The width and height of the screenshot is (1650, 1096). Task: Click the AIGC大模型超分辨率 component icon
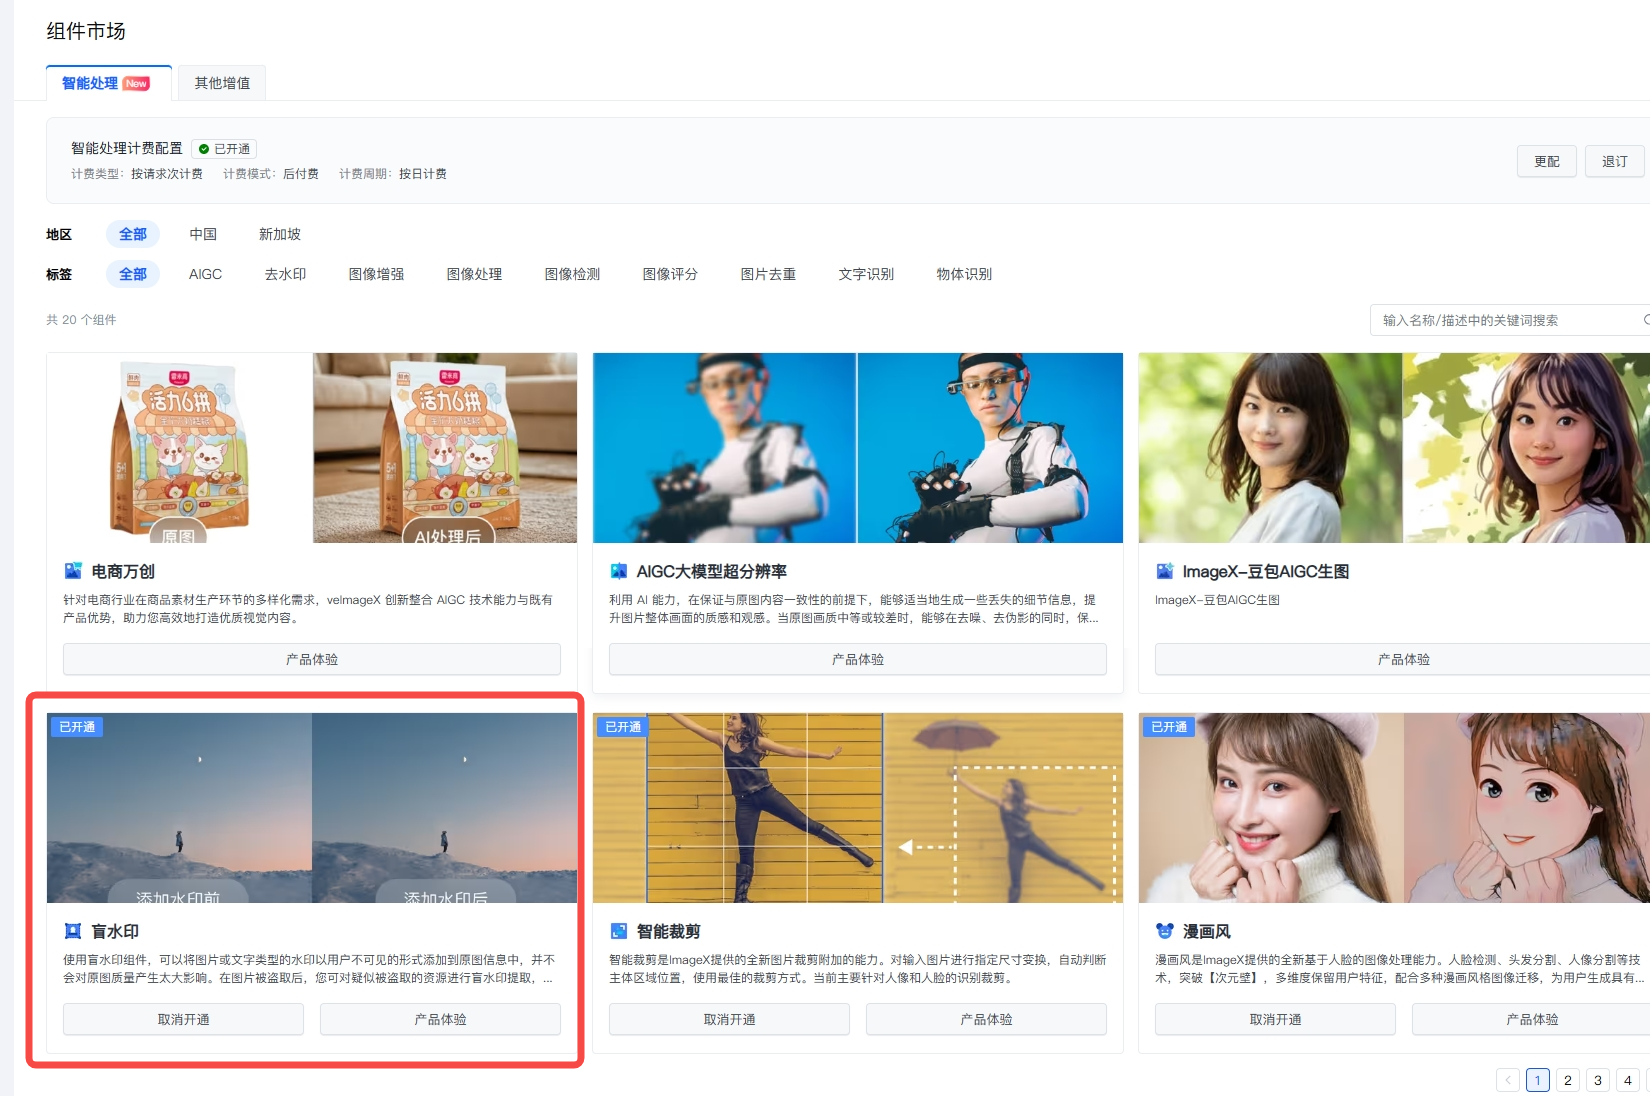619,571
